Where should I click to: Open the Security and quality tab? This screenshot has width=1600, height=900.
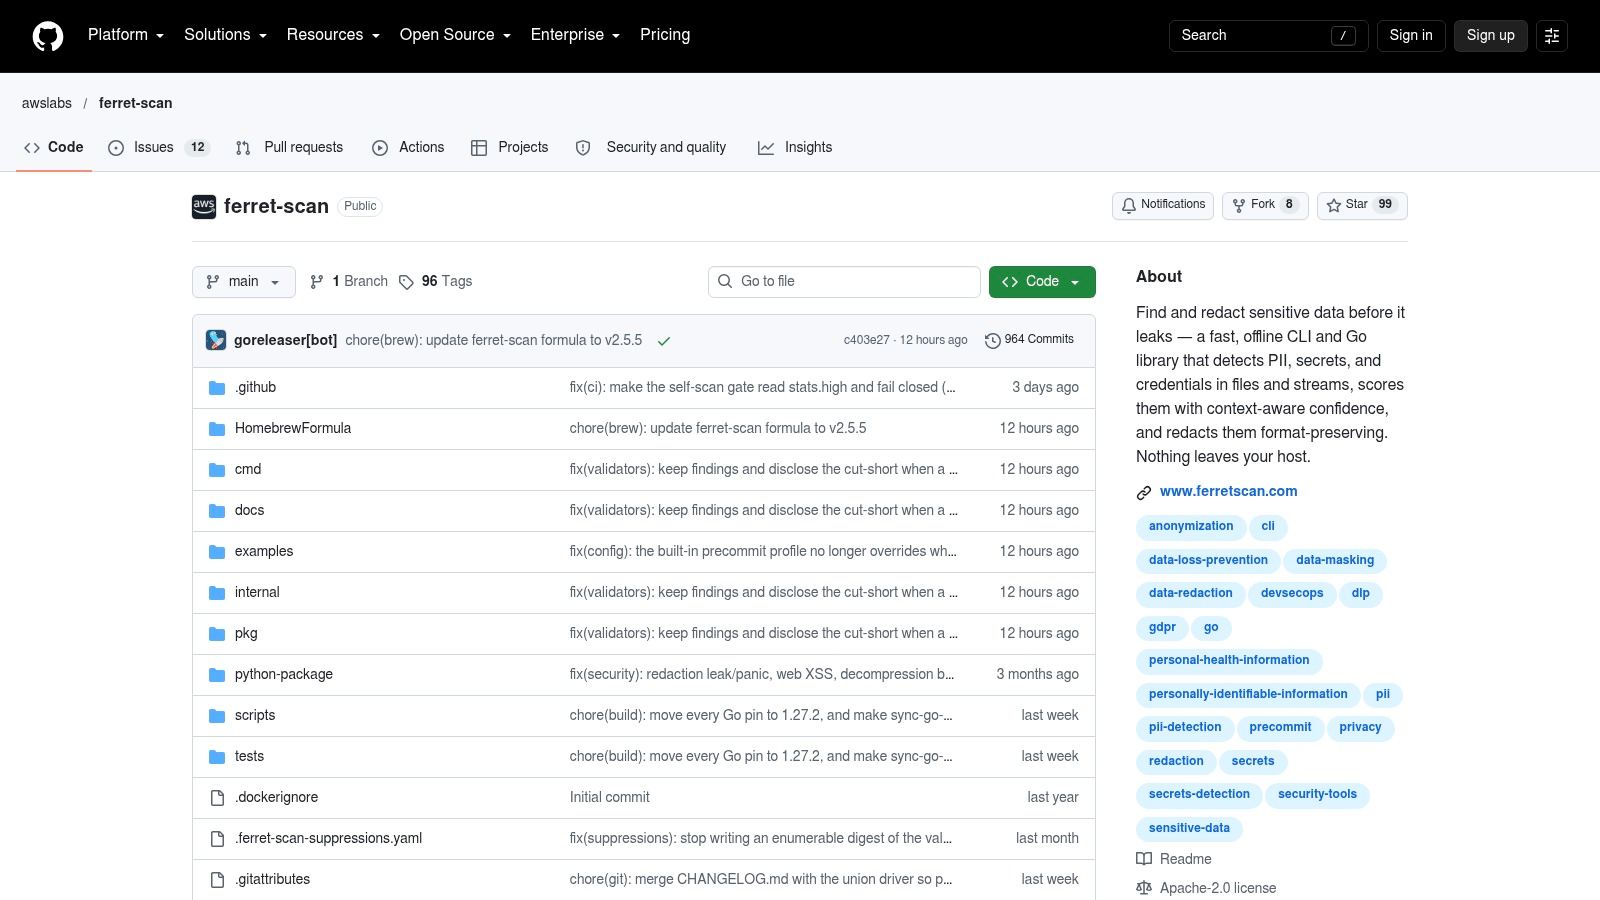point(651,148)
